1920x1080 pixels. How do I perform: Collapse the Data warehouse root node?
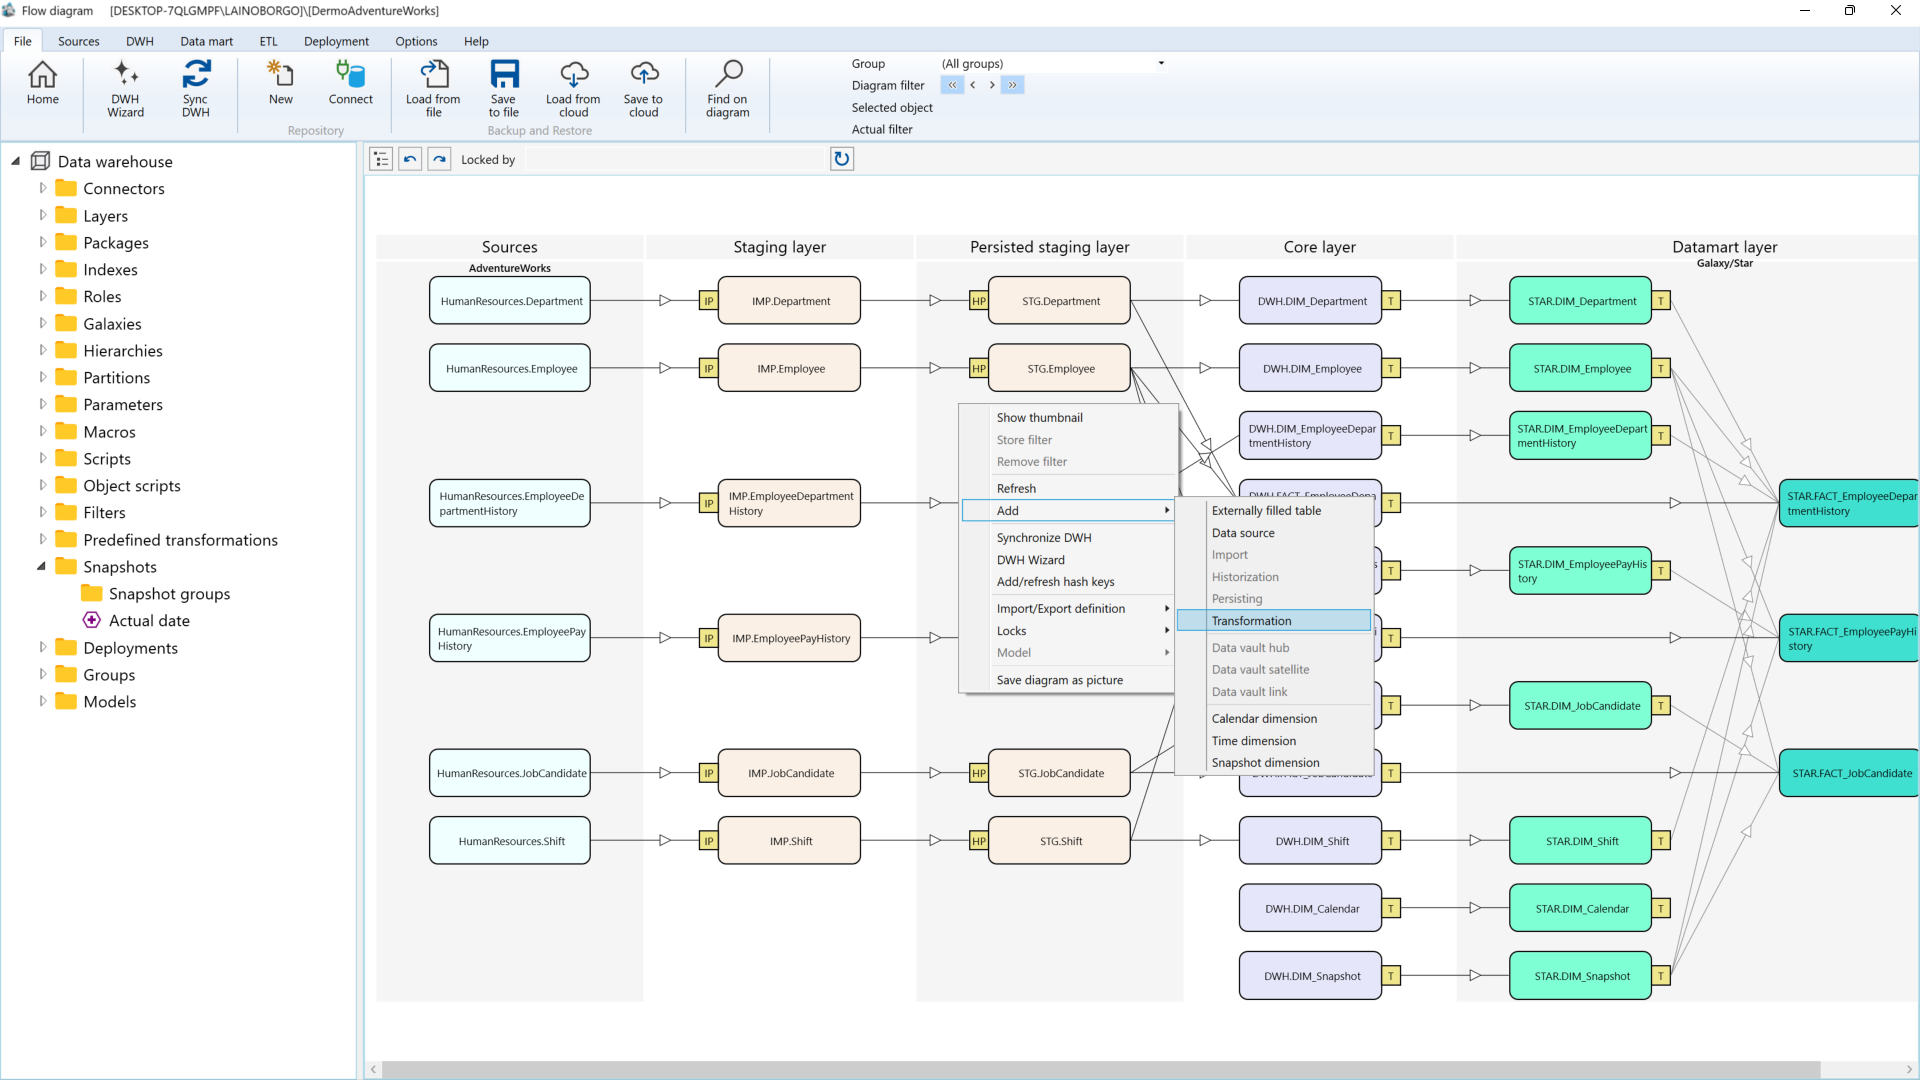16,161
